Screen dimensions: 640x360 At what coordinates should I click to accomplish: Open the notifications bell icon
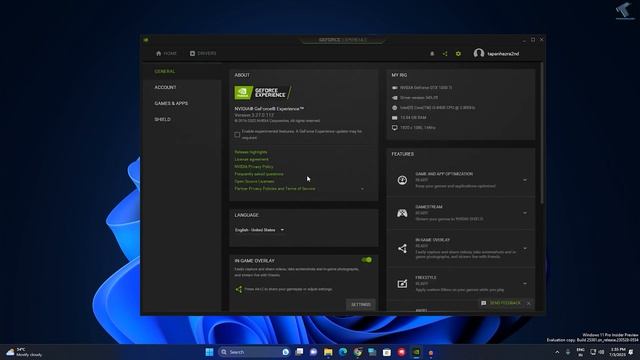432,53
